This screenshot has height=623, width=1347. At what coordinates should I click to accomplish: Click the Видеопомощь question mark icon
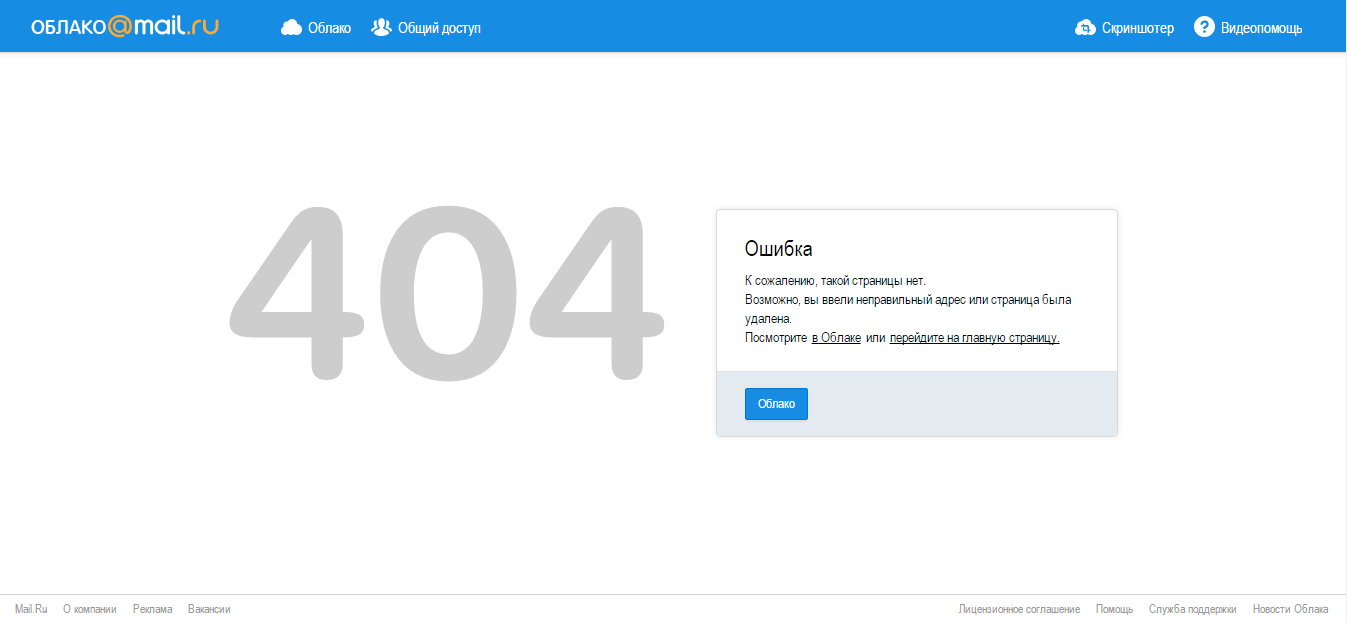click(x=1204, y=27)
